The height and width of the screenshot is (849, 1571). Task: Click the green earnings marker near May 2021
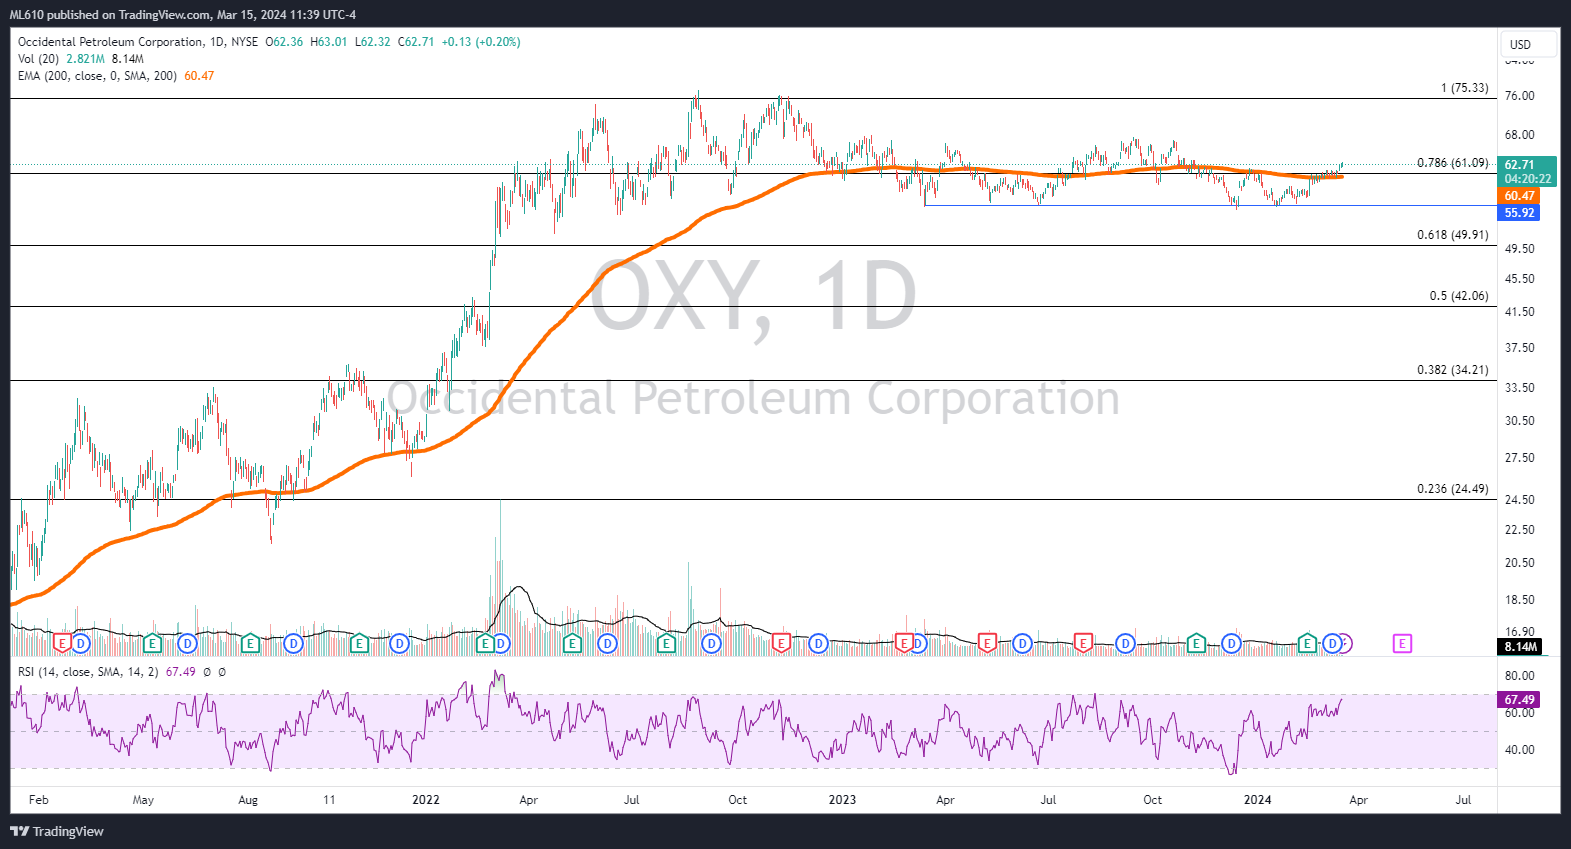[x=152, y=643]
